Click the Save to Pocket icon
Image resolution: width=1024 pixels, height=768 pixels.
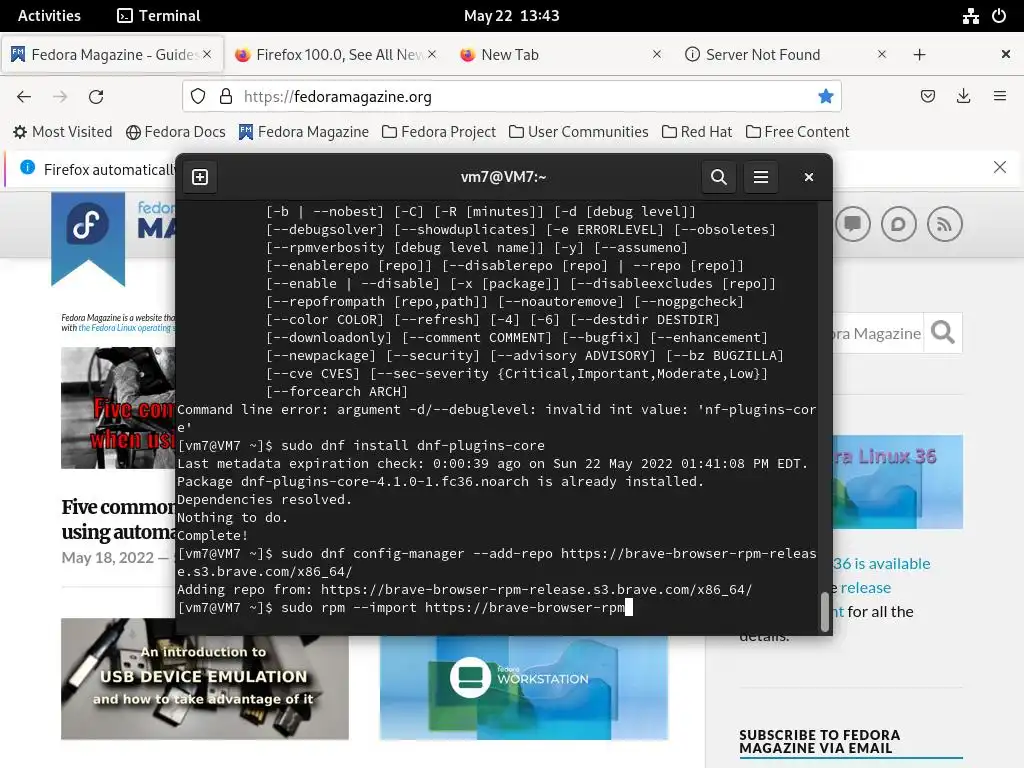pyautogui.click(x=927, y=97)
